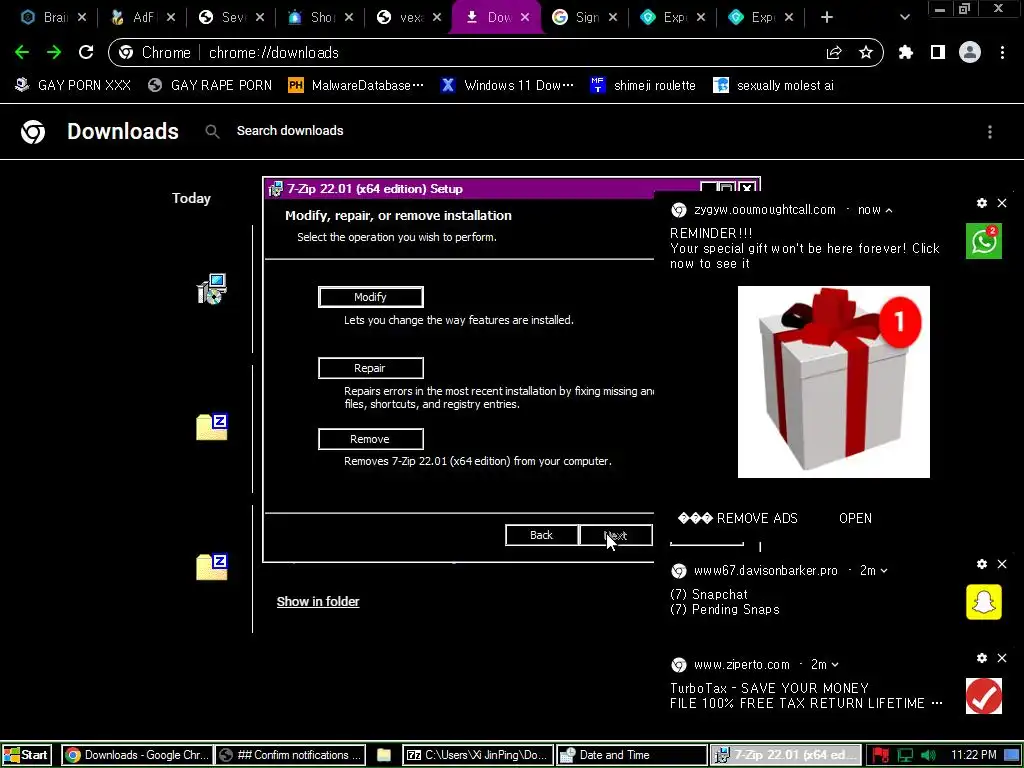Viewport: 1024px width, 768px height.
Task: Open settings gear on the ziperto notification
Action: point(982,658)
